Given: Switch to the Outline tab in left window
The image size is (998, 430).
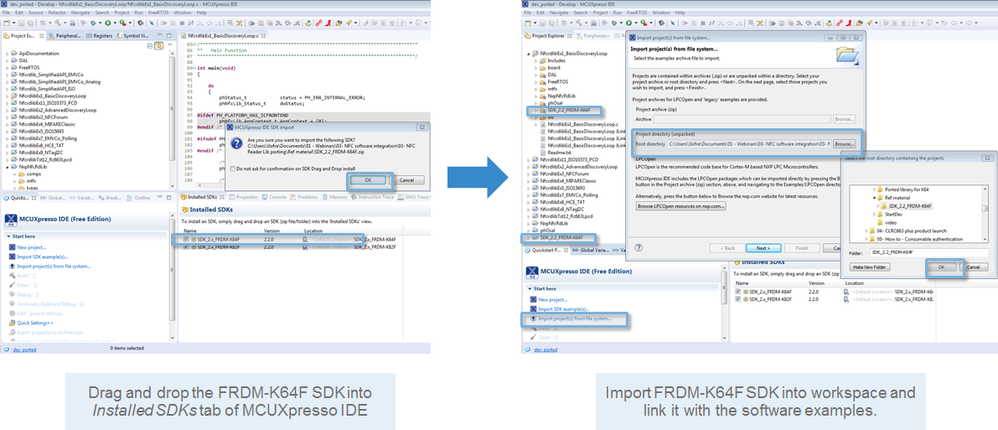Looking at the screenshot, I should pos(139,197).
